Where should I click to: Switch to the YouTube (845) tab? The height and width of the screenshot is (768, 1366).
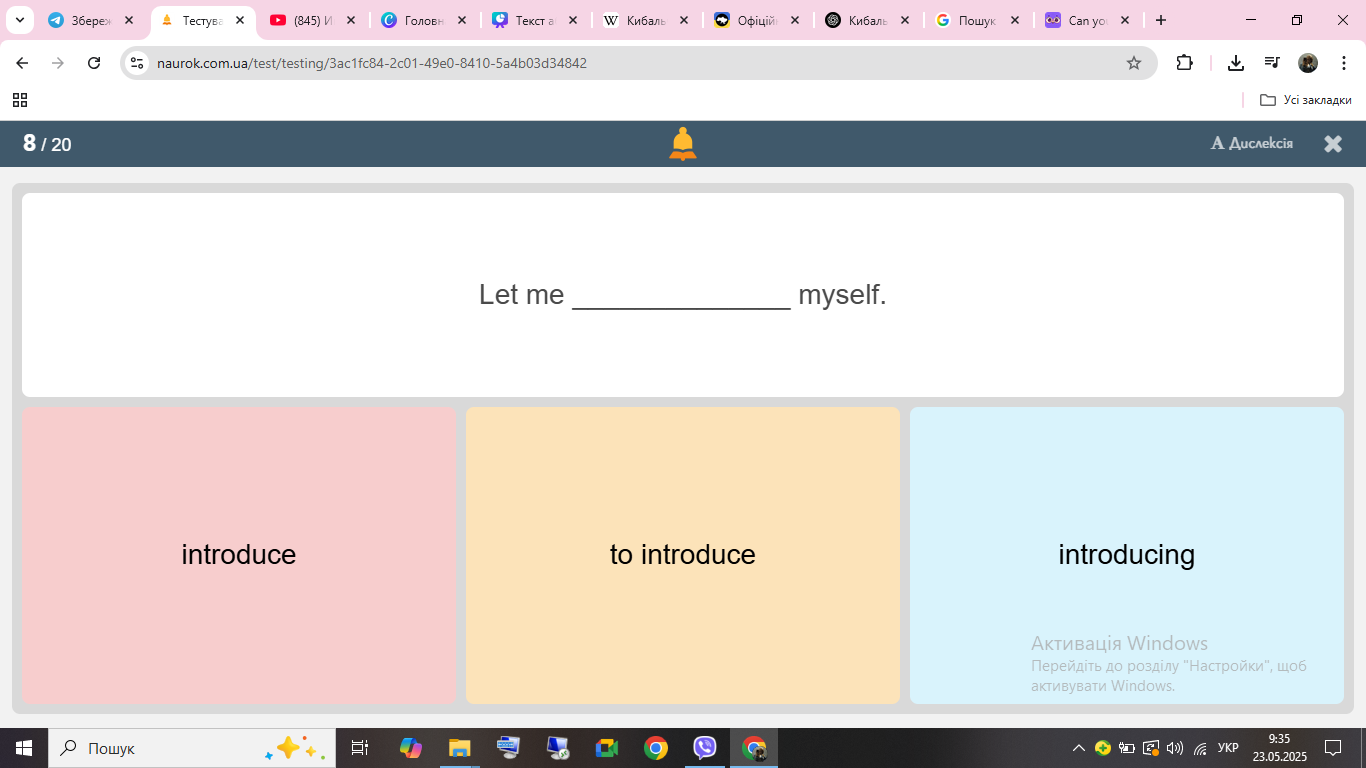click(x=305, y=19)
